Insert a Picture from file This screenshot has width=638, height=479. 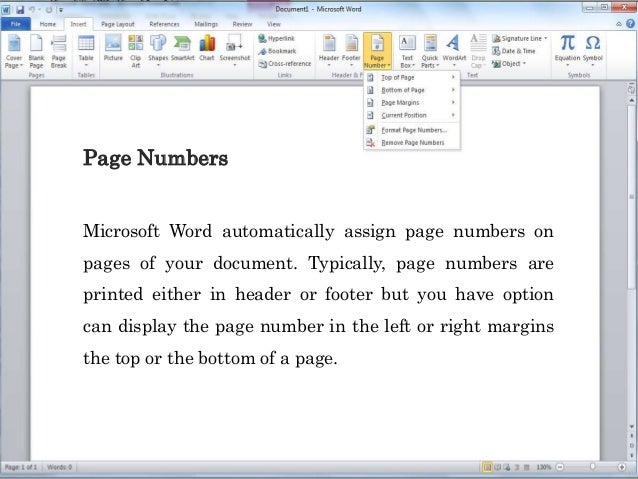point(113,49)
